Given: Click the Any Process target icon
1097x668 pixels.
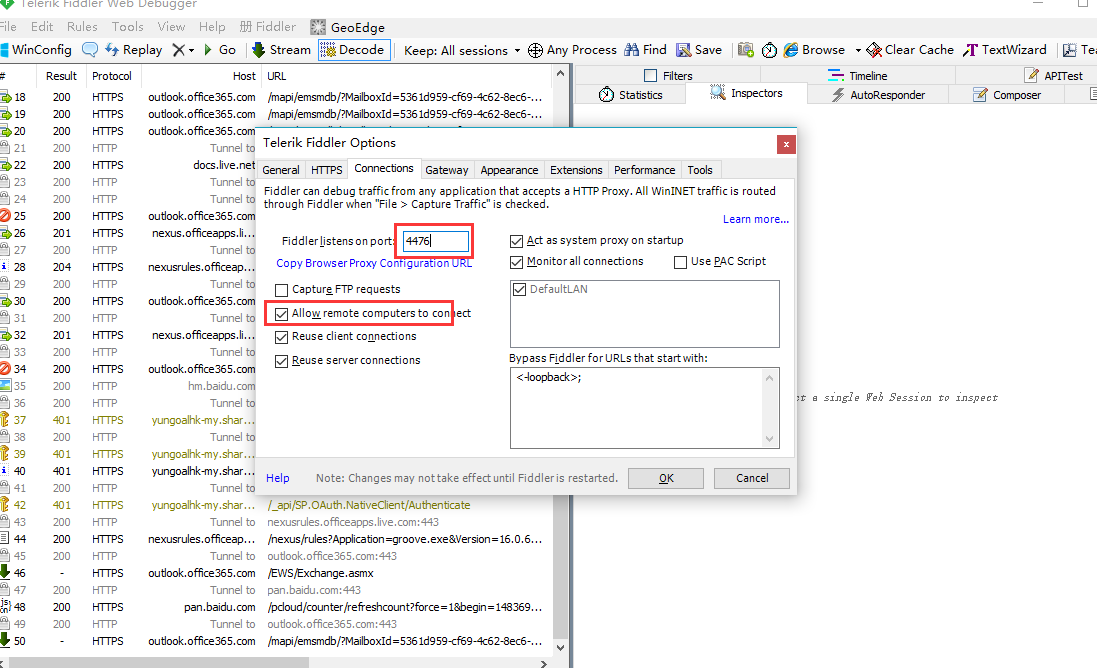Looking at the screenshot, I should coord(535,50).
